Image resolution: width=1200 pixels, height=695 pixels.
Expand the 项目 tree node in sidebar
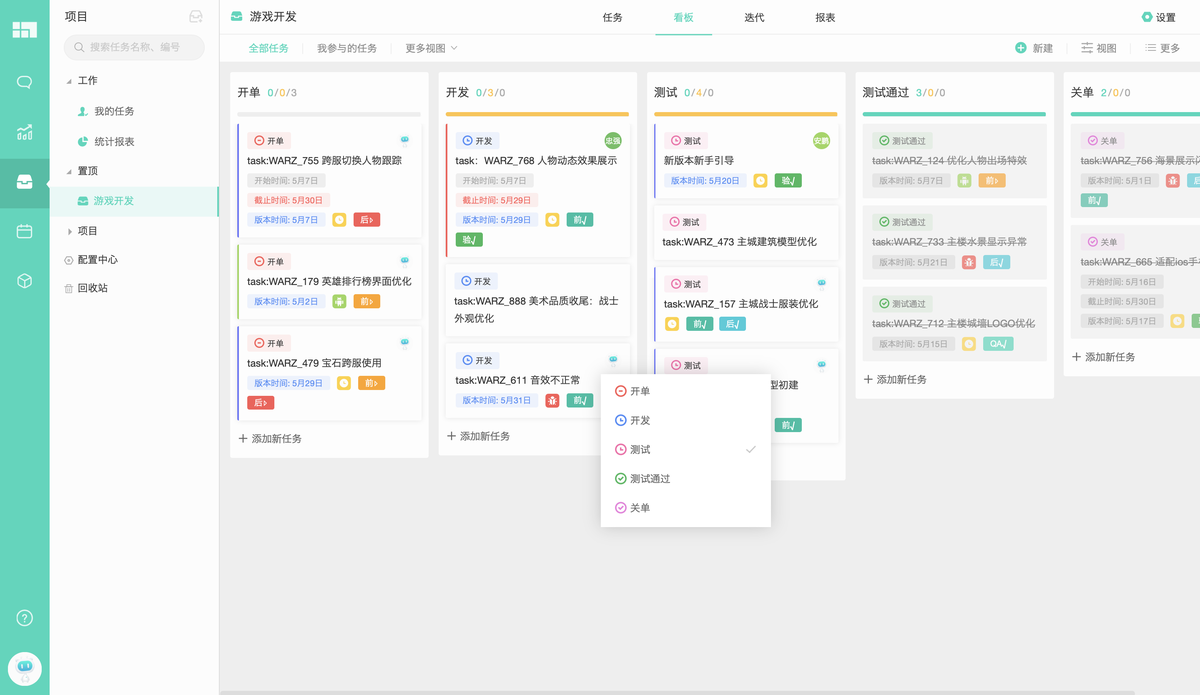69,231
